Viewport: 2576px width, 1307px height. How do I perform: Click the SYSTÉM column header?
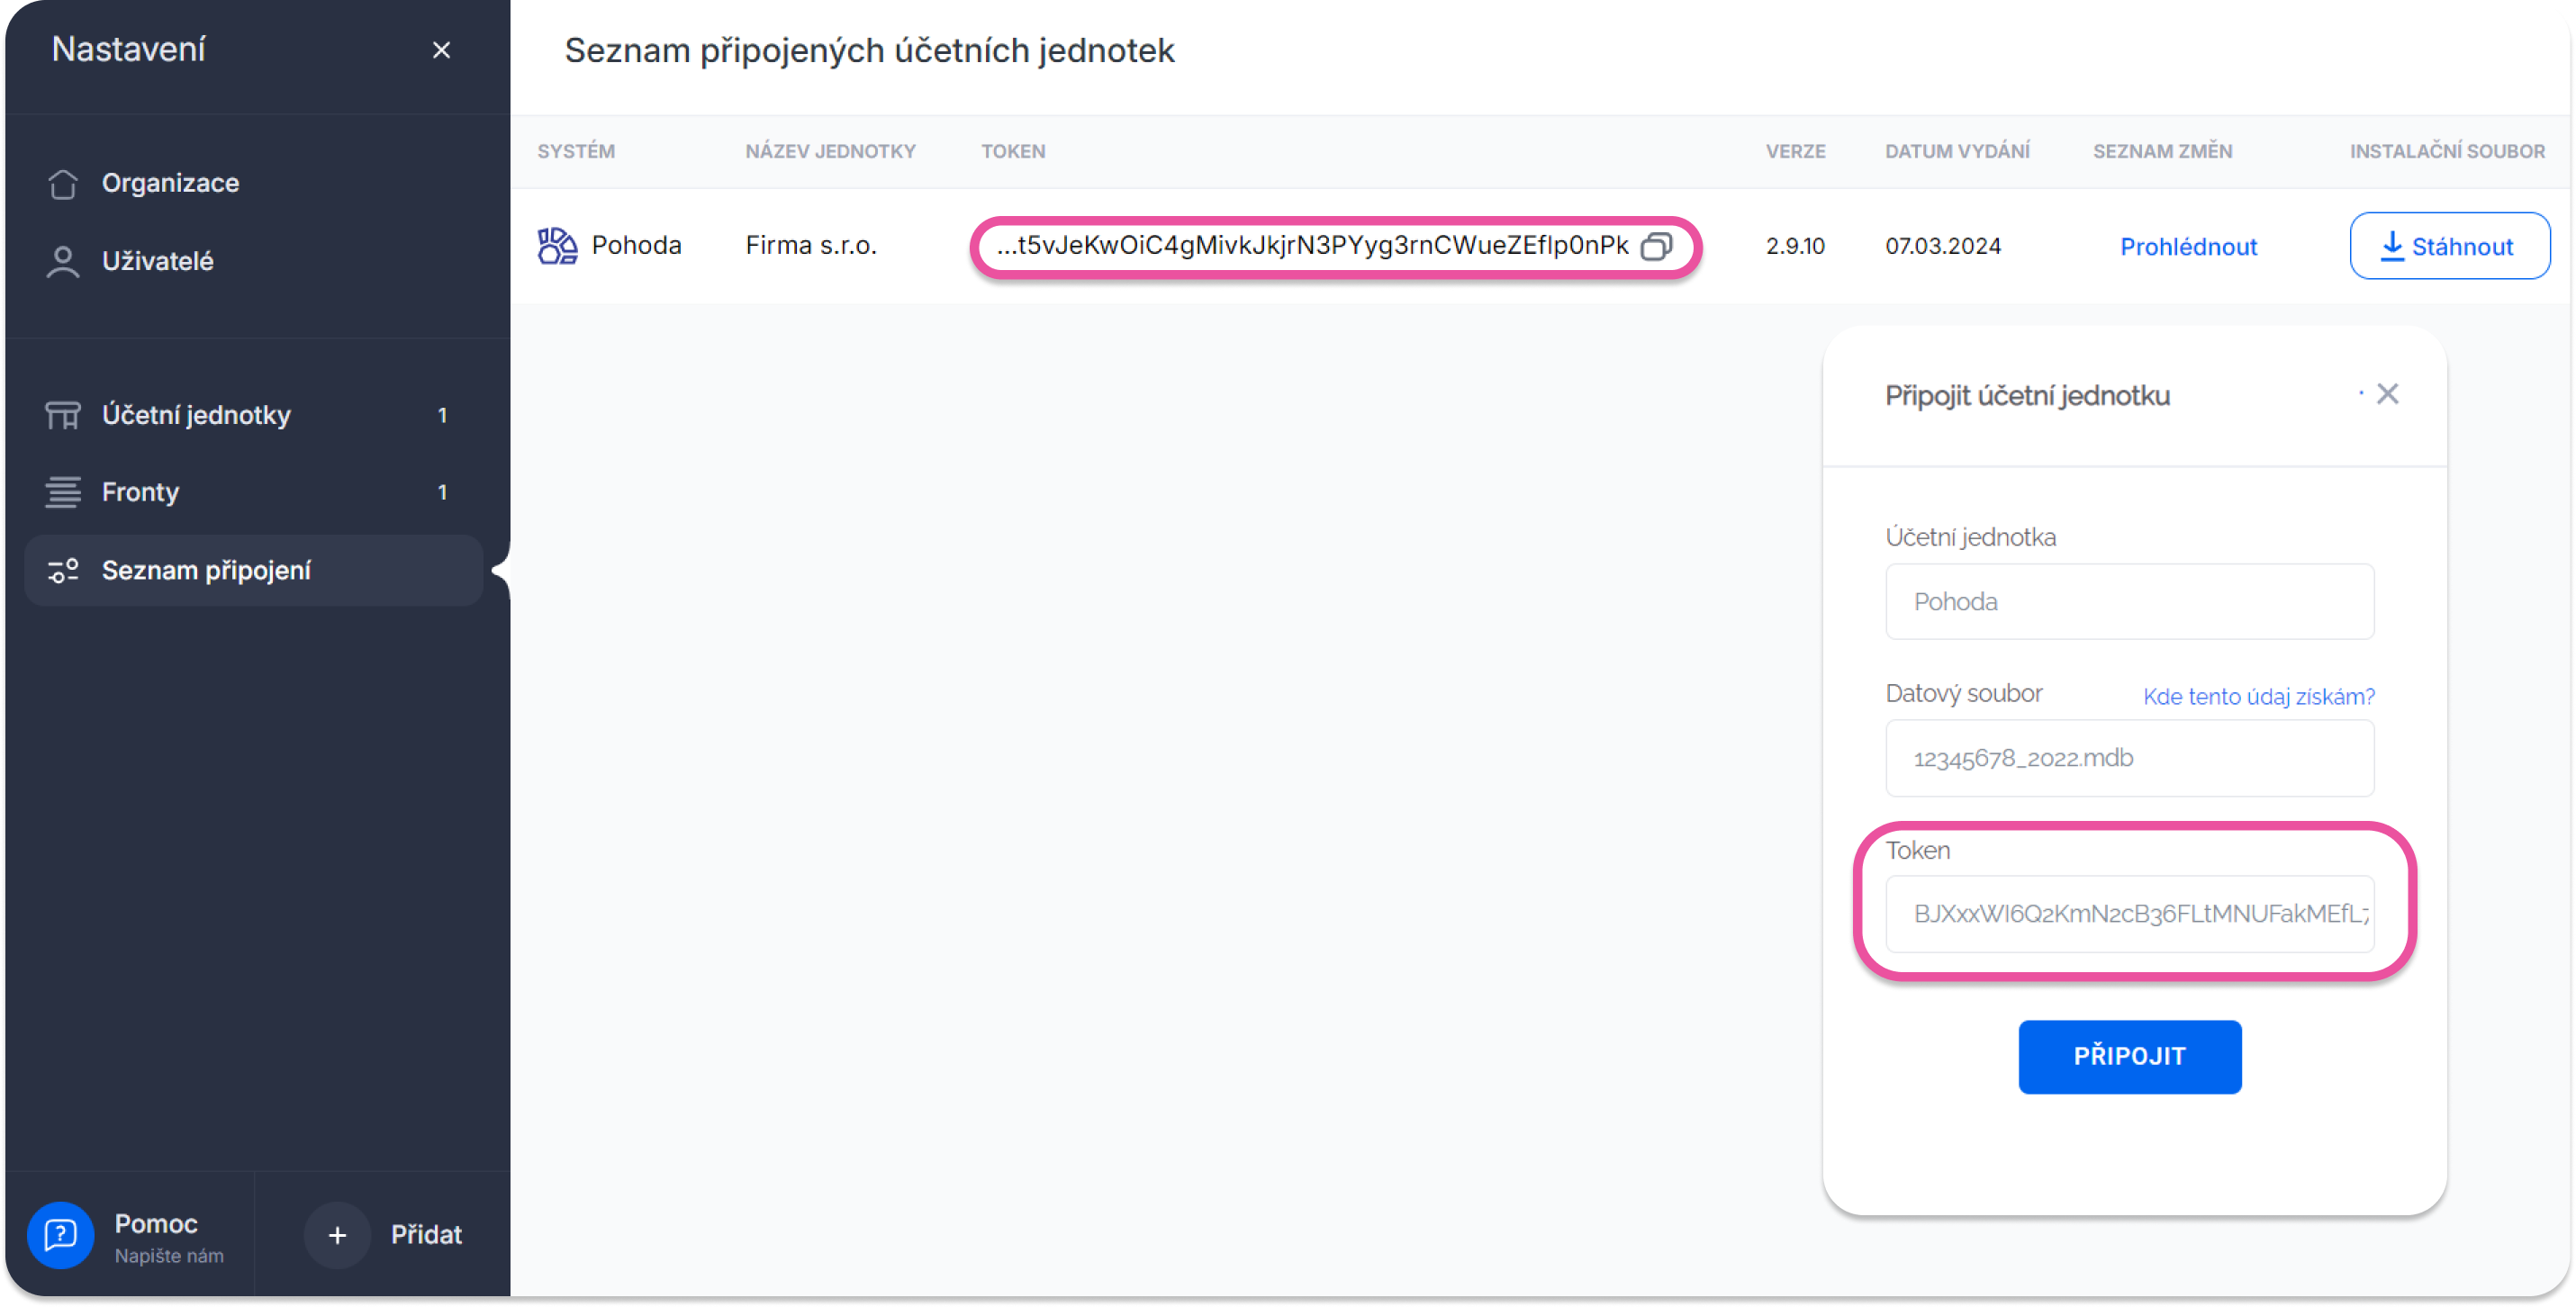coord(576,152)
